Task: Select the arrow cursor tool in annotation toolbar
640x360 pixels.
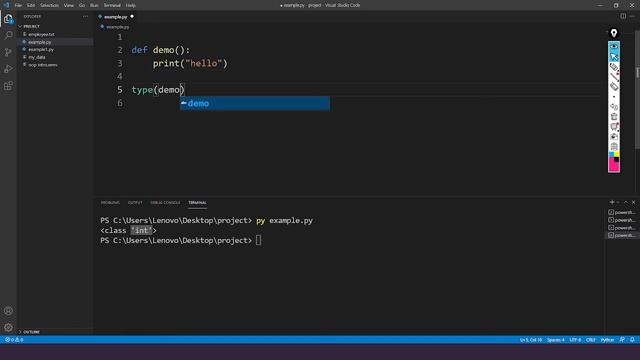Action: pos(614,57)
